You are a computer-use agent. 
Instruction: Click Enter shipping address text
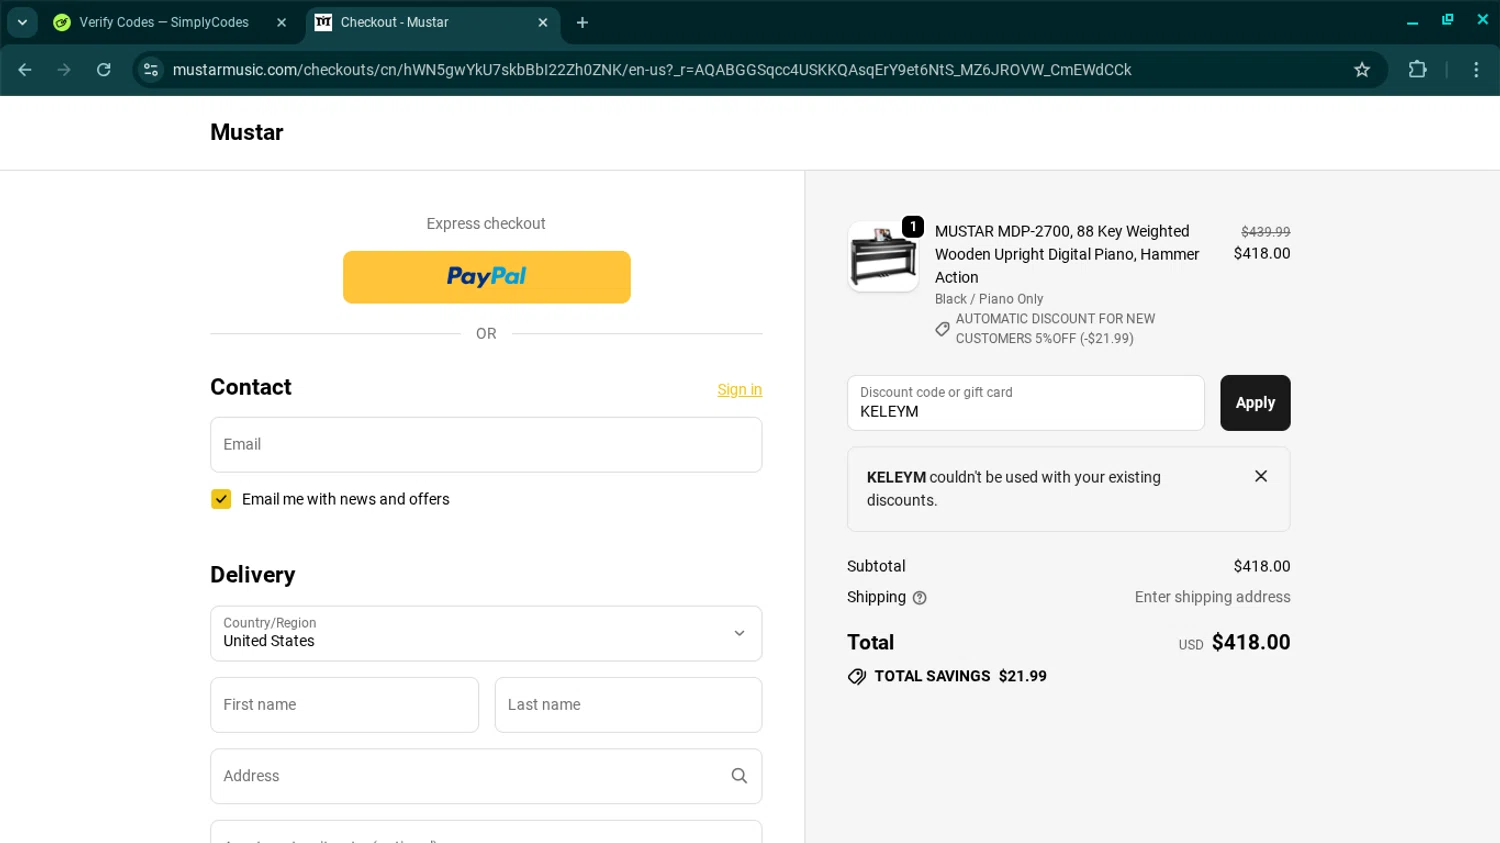(1212, 597)
